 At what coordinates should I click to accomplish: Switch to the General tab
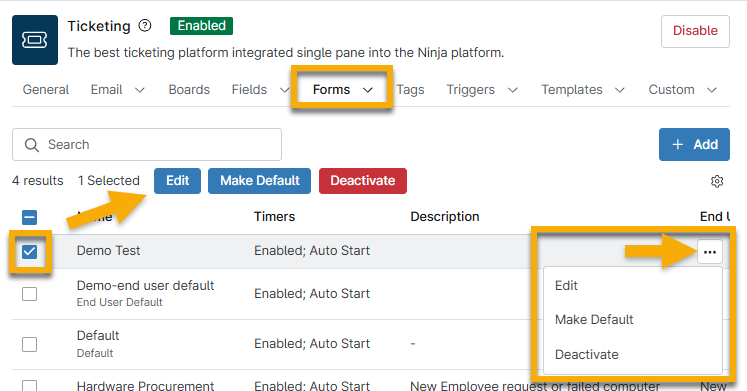pos(46,90)
